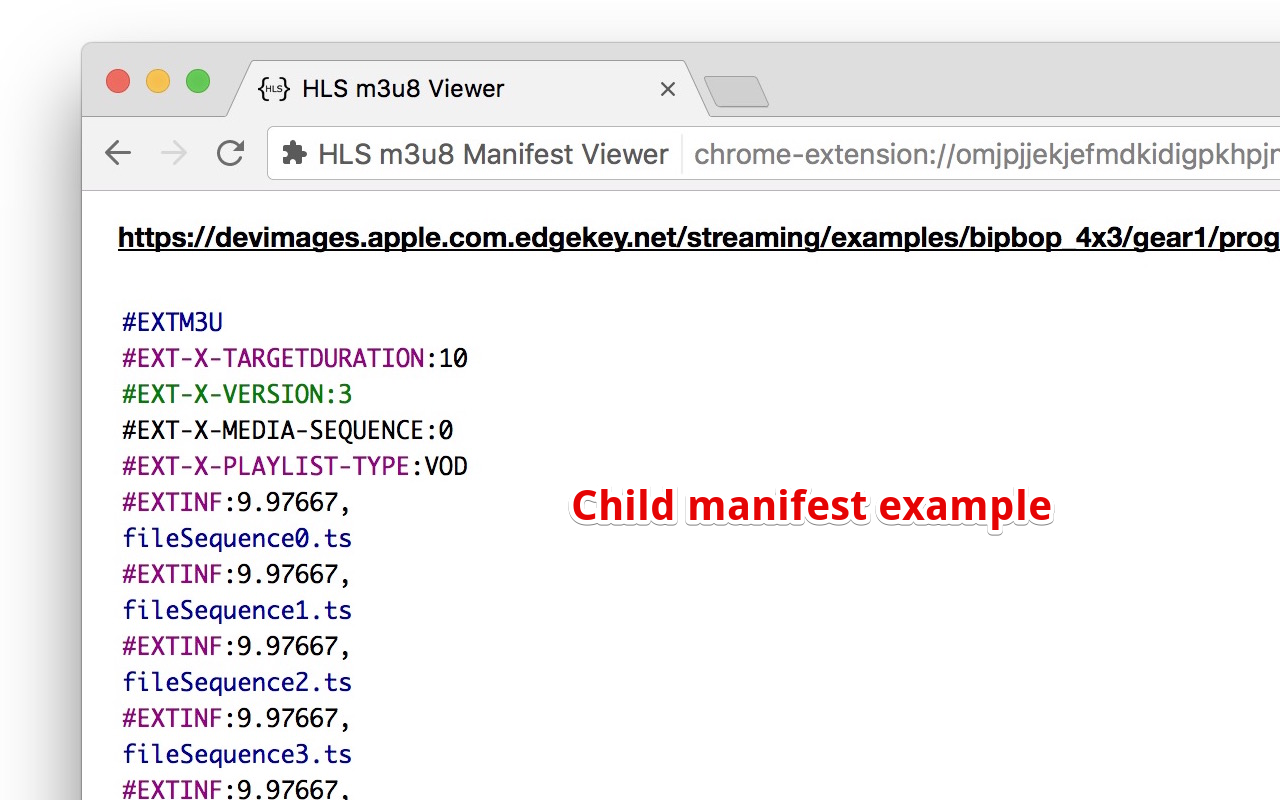Image resolution: width=1280 pixels, height=800 pixels.
Task: Maximize the window with the green button
Action: [198, 81]
